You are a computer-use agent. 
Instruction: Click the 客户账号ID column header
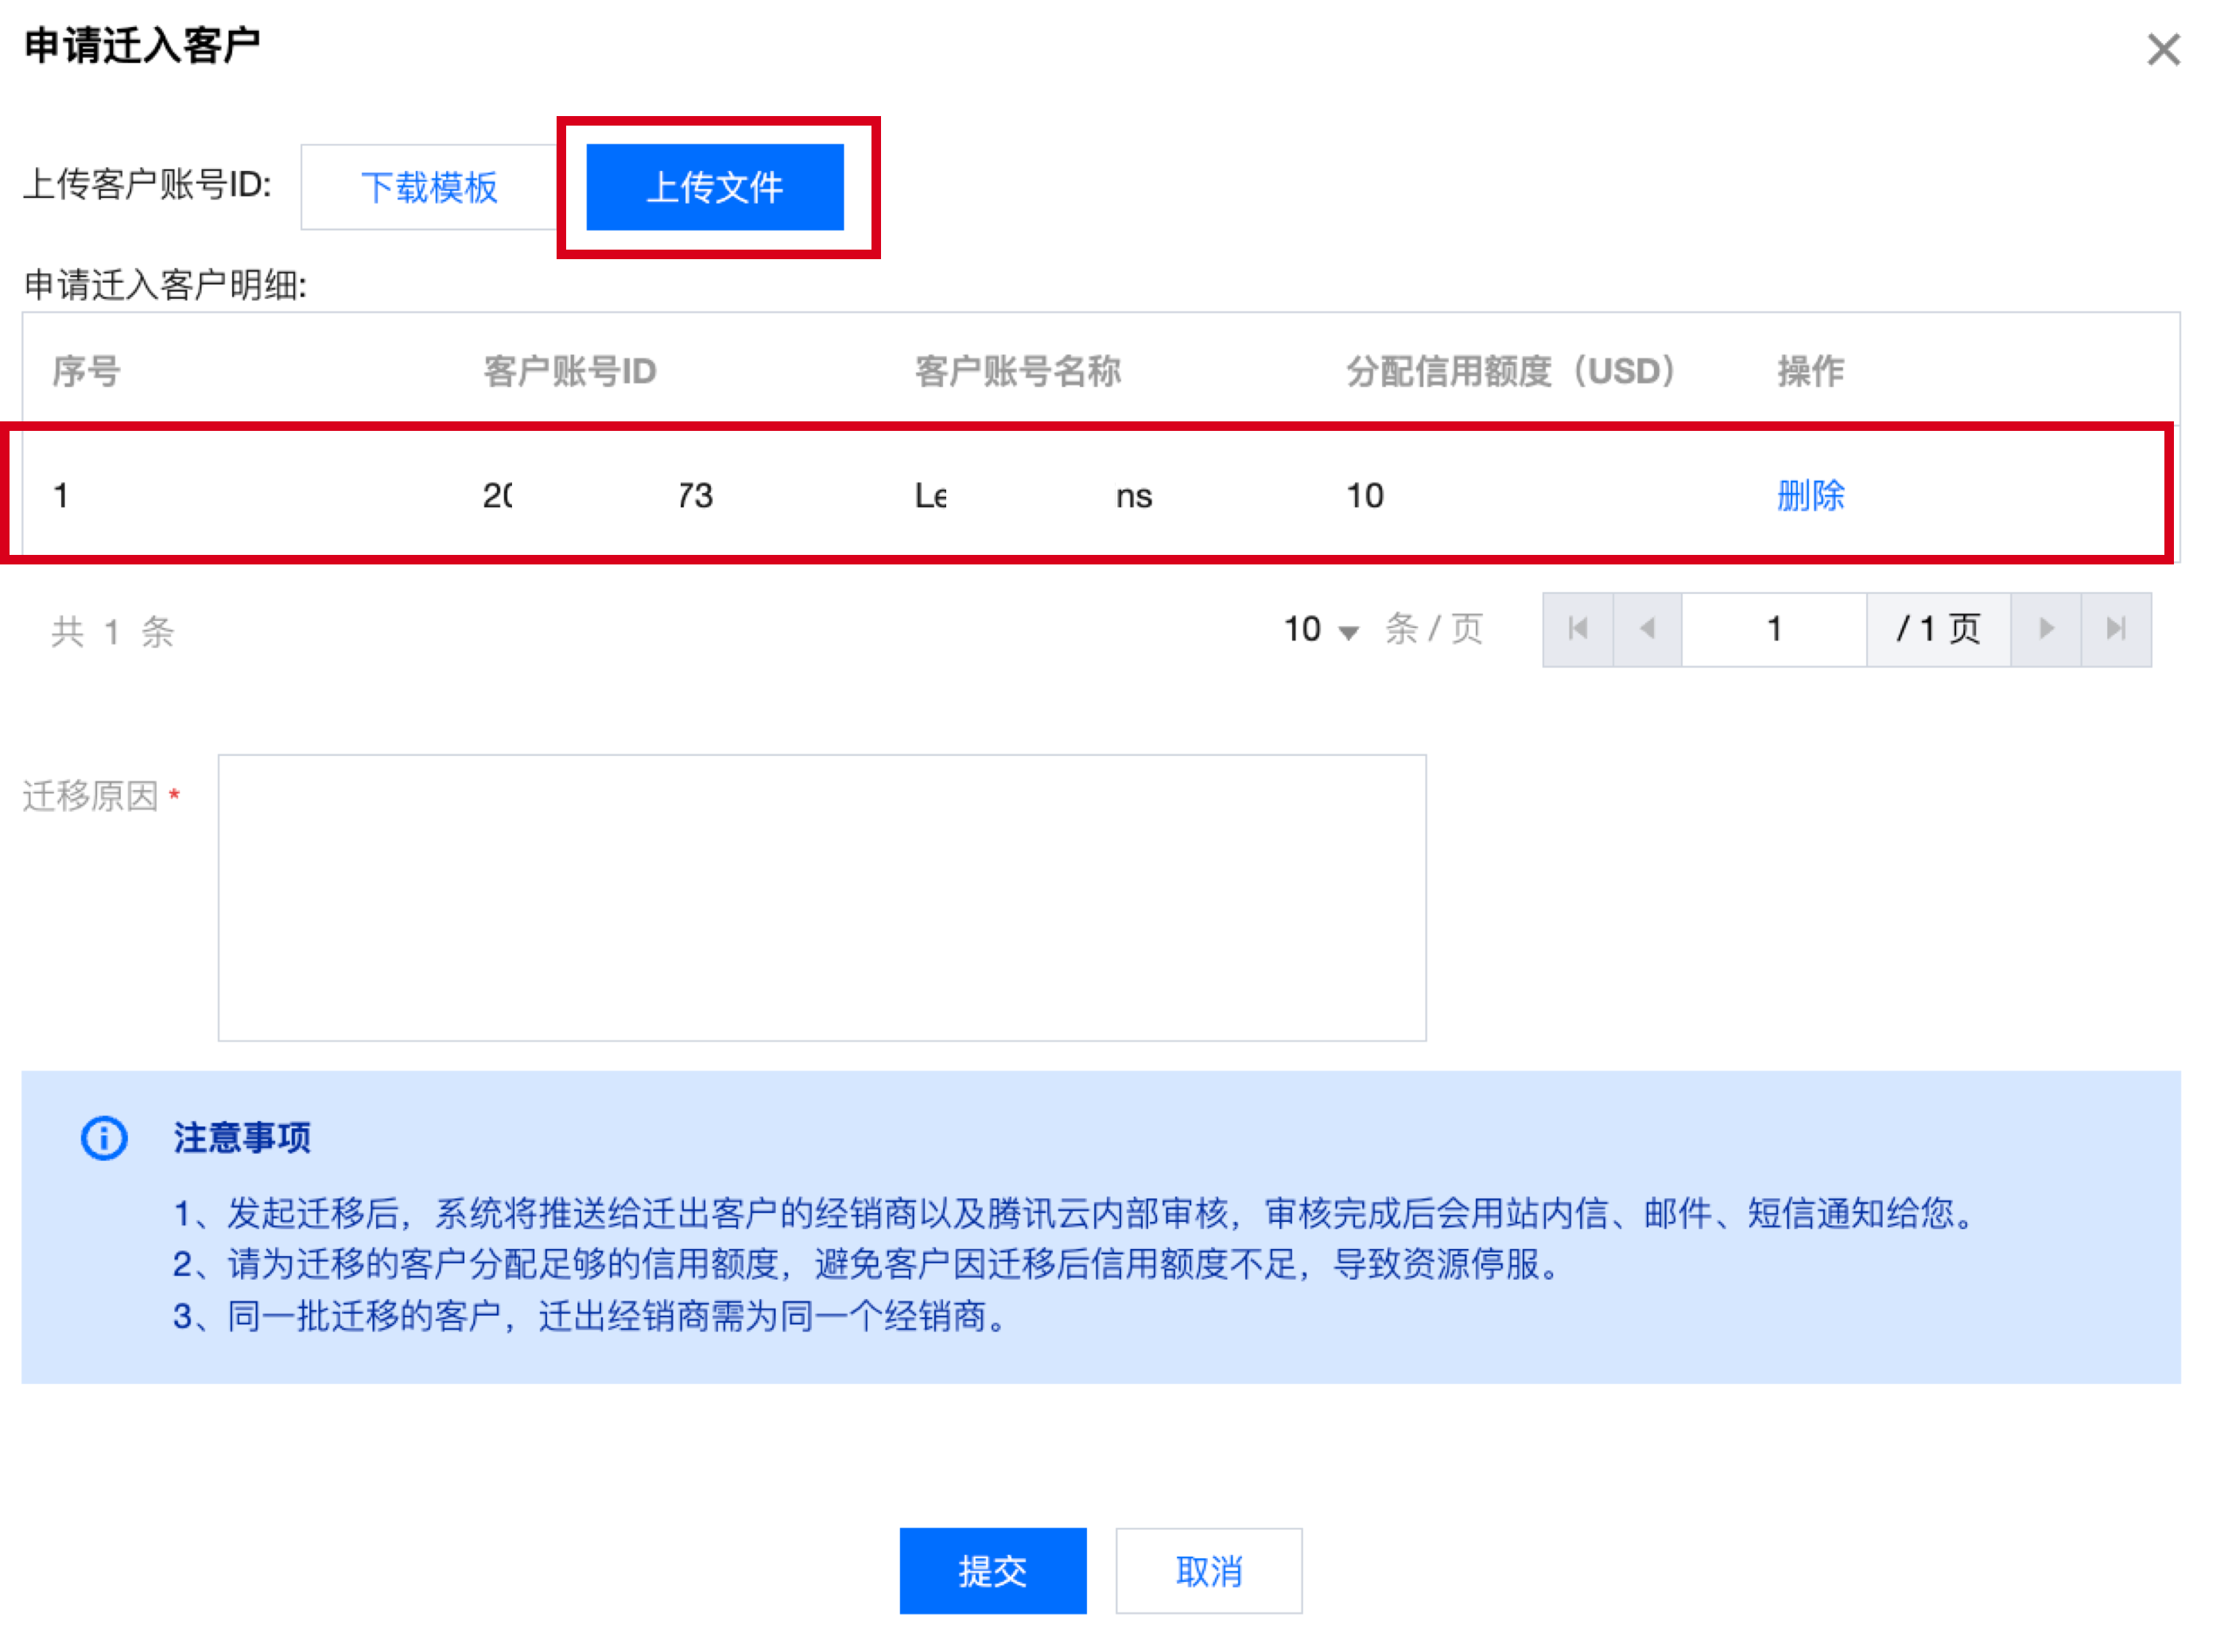(569, 371)
